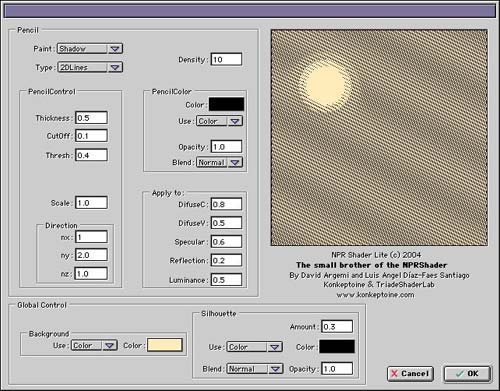Click the Silhouette Amount field

[337, 326]
